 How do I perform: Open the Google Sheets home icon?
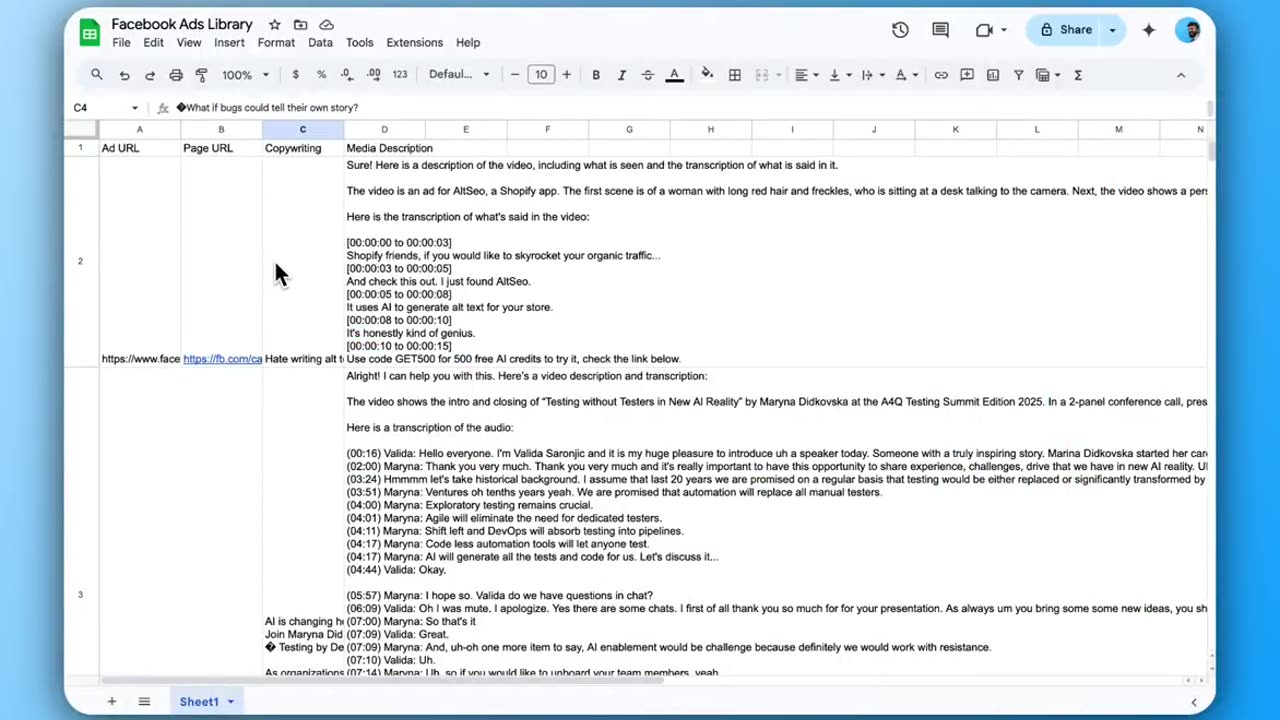tap(90, 33)
